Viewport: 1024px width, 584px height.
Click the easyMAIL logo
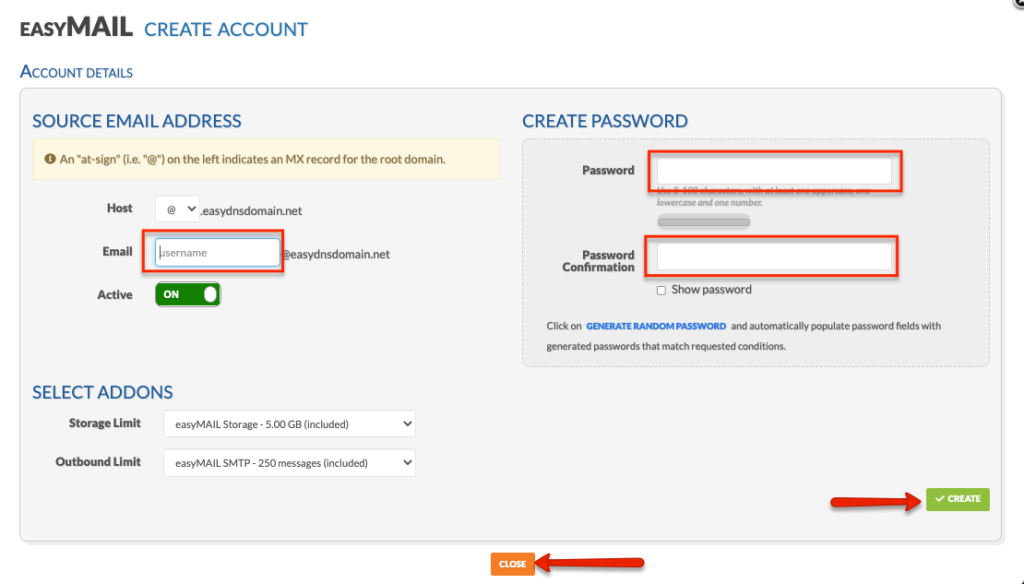click(x=74, y=28)
